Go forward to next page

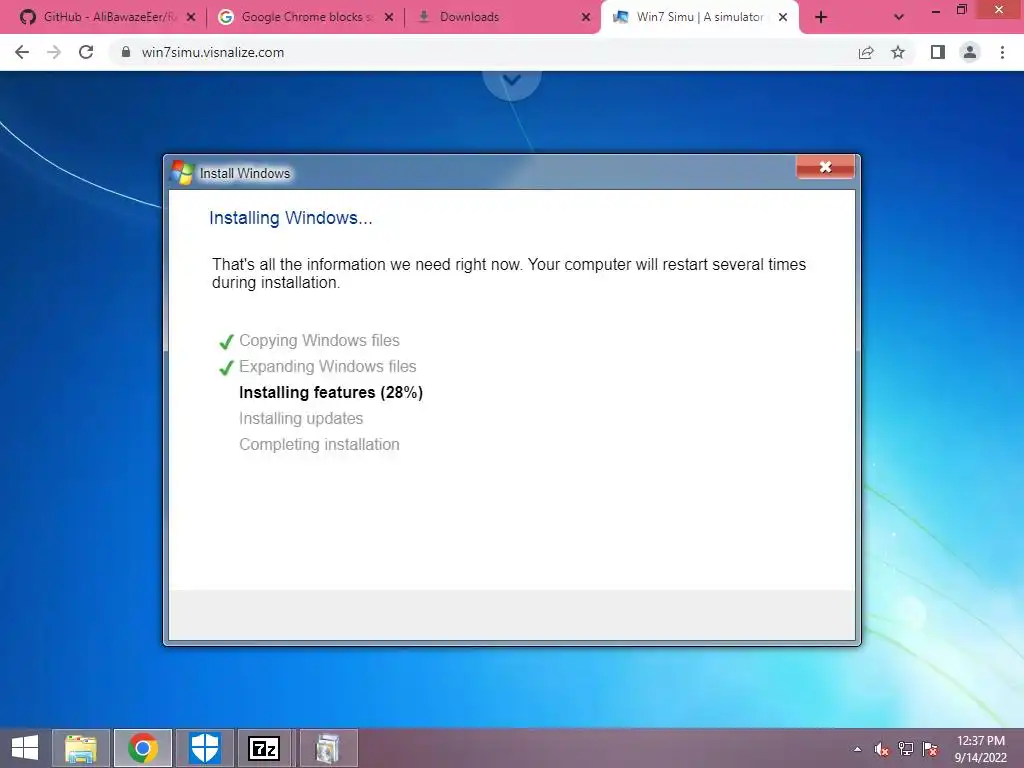click(54, 52)
